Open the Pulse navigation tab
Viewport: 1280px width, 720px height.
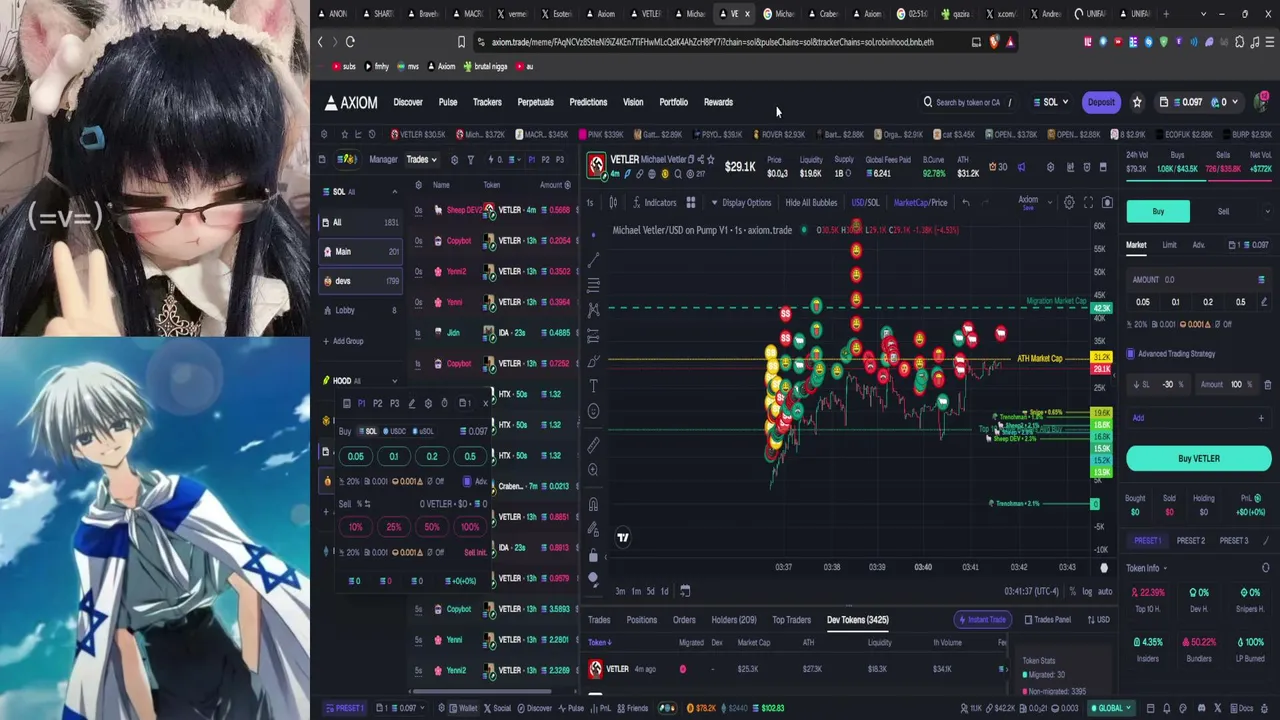tap(448, 102)
